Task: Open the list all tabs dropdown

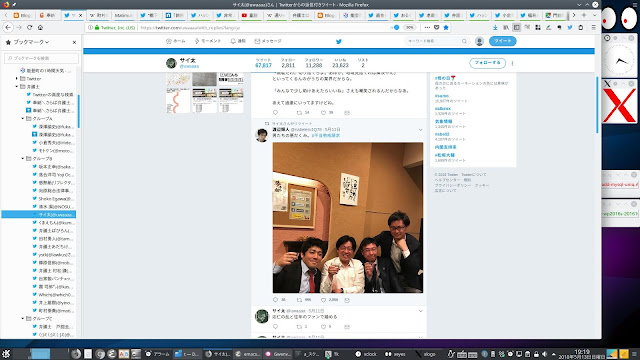Action: pyautogui.click(x=594, y=15)
